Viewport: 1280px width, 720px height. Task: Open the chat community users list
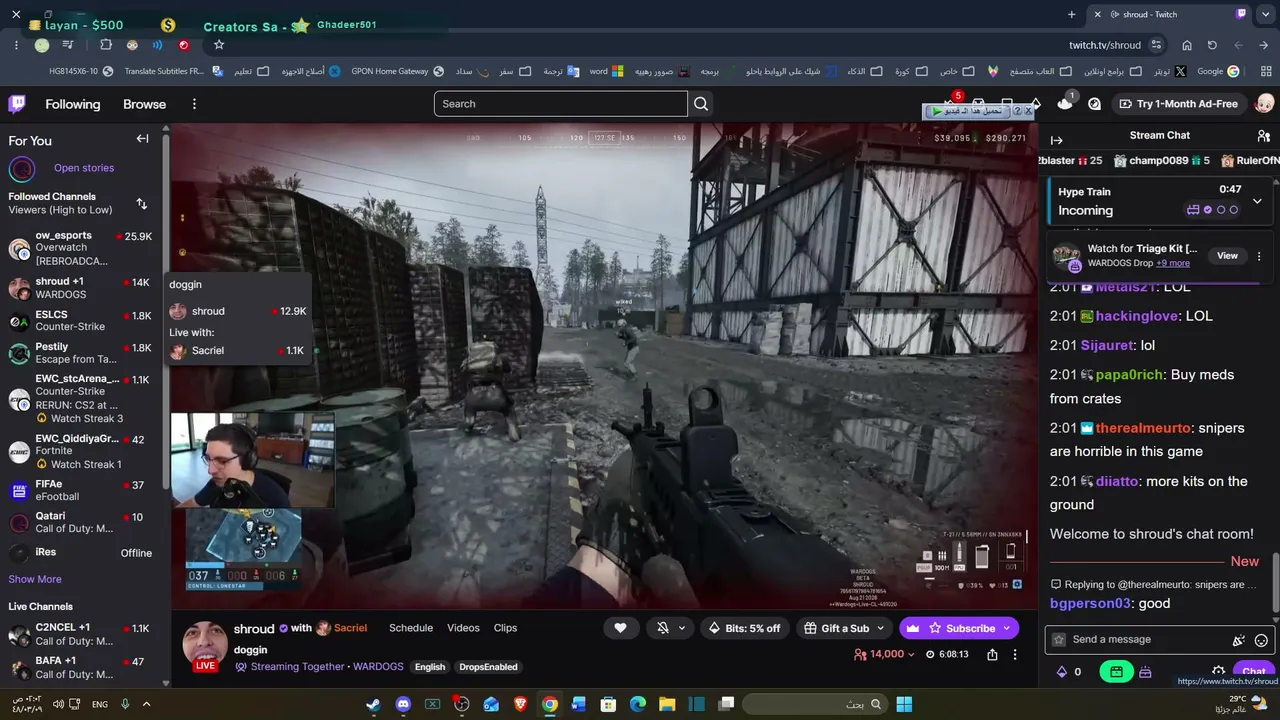1263,136
